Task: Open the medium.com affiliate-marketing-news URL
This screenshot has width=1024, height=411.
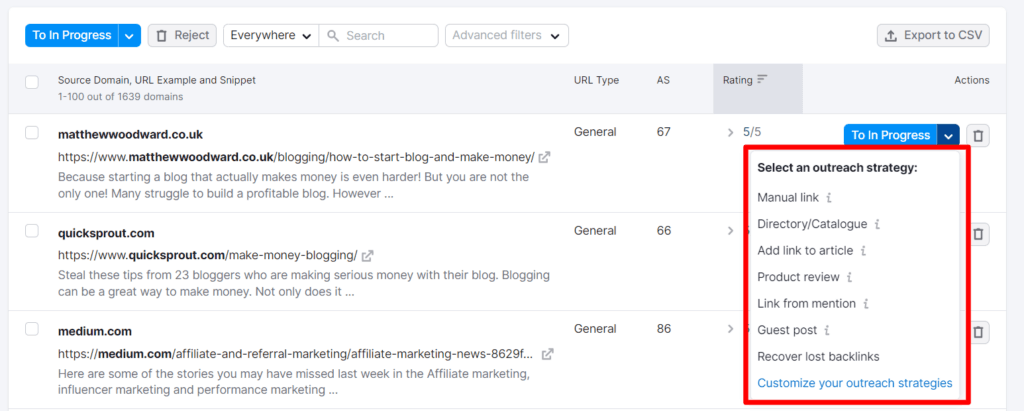Action: pyautogui.click(x=296, y=354)
